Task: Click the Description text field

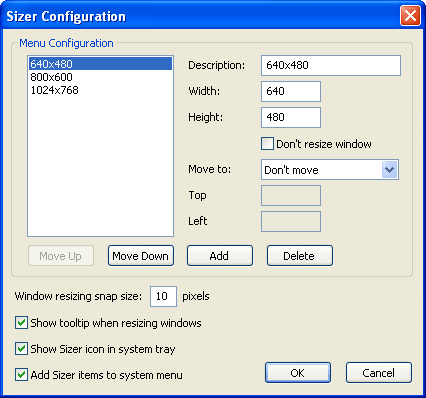Action: tap(331, 65)
